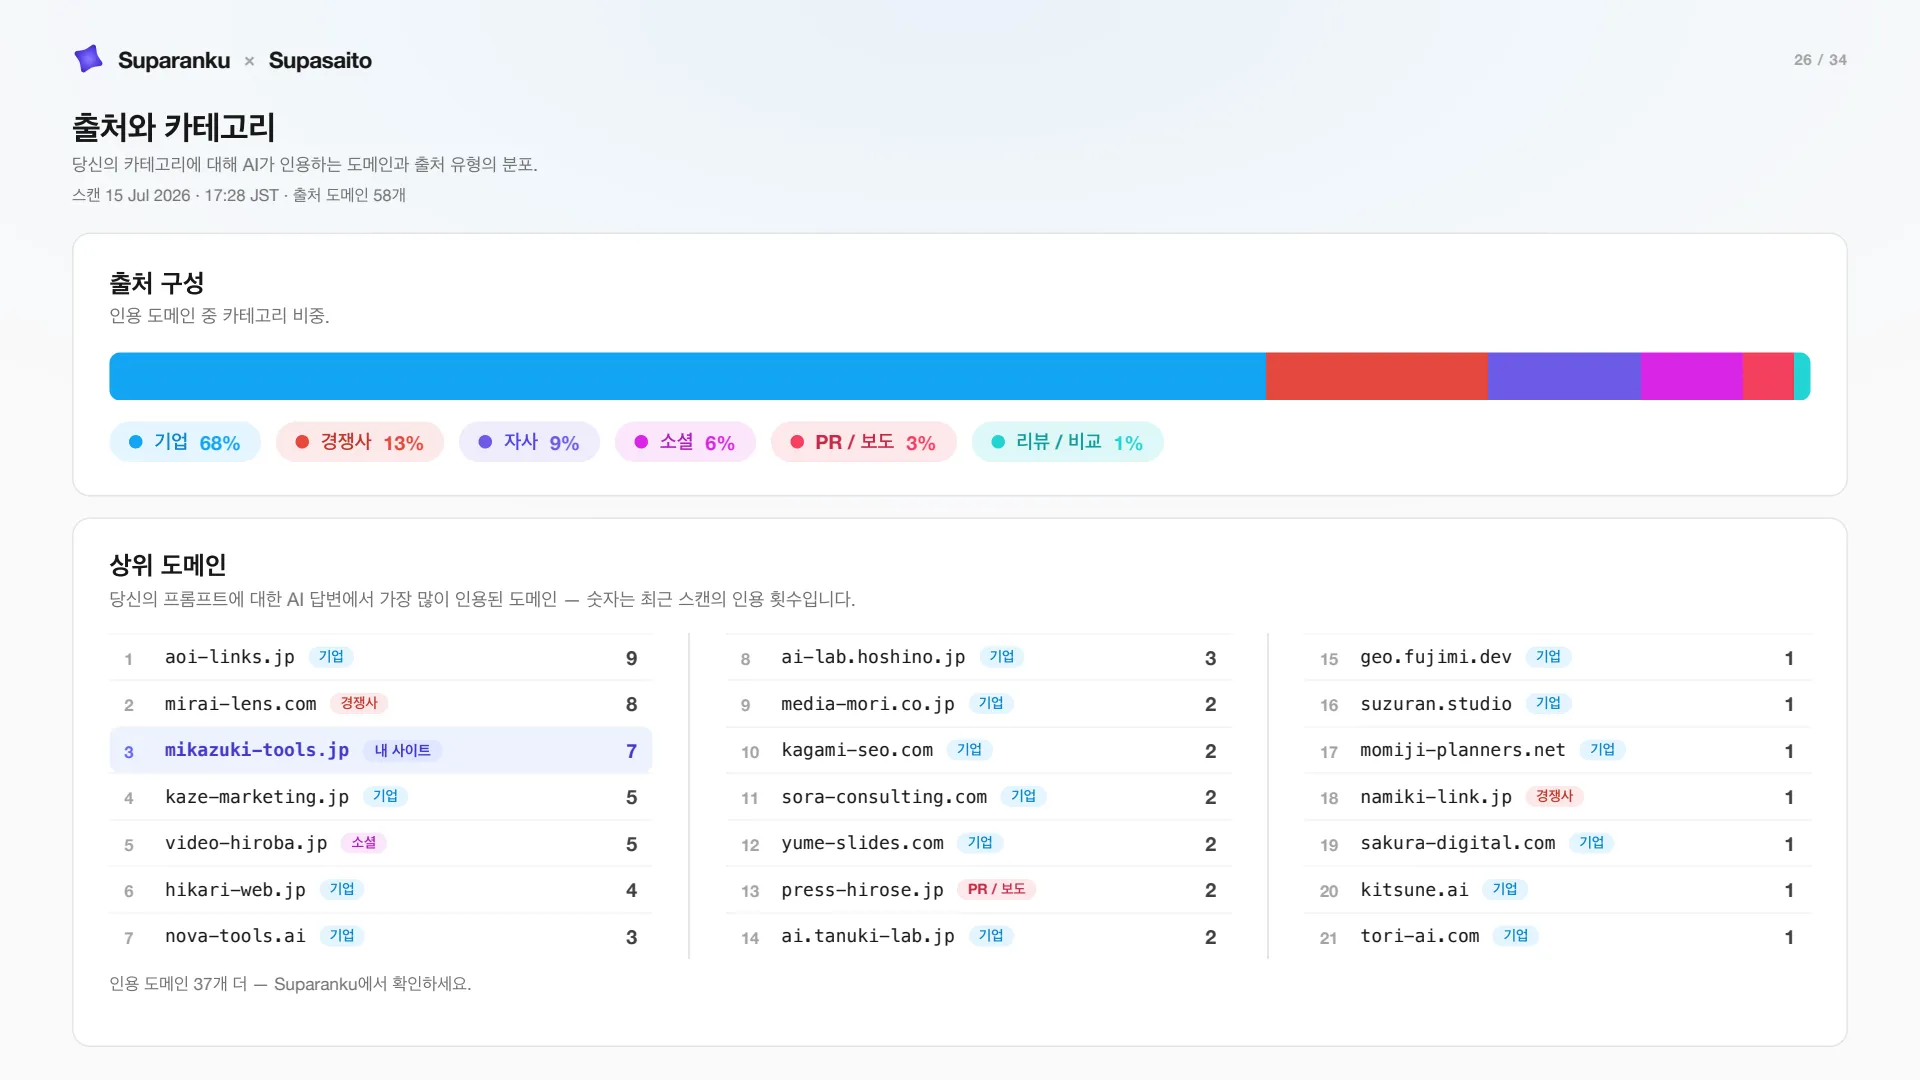This screenshot has width=1920, height=1080.
Task: Click the 소셜 tag next to video-hiroba.jp
Action: [364, 843]
